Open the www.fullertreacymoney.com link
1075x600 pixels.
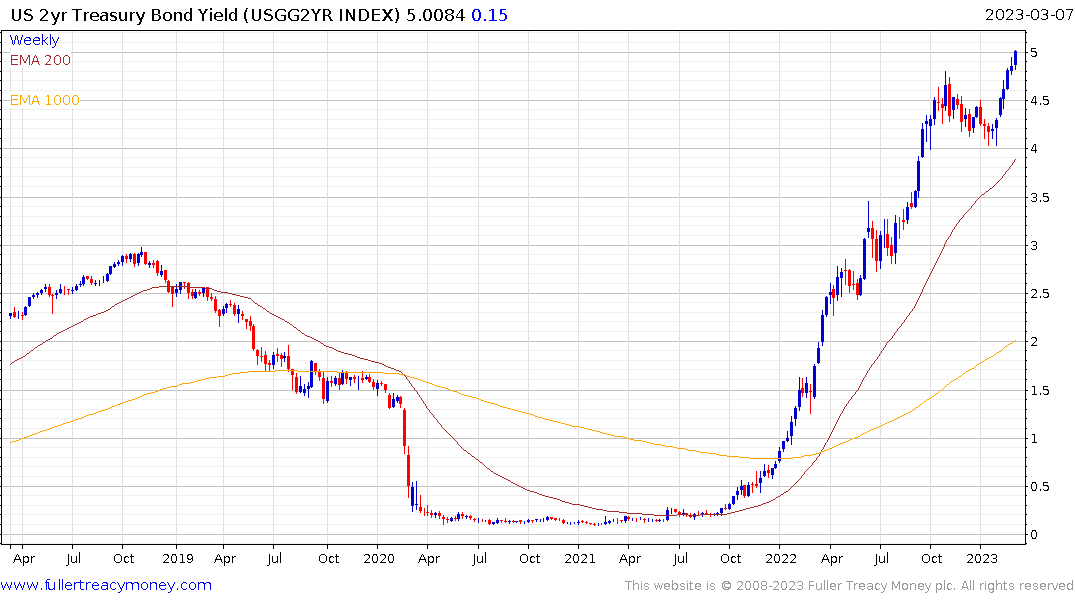point(106,585)
